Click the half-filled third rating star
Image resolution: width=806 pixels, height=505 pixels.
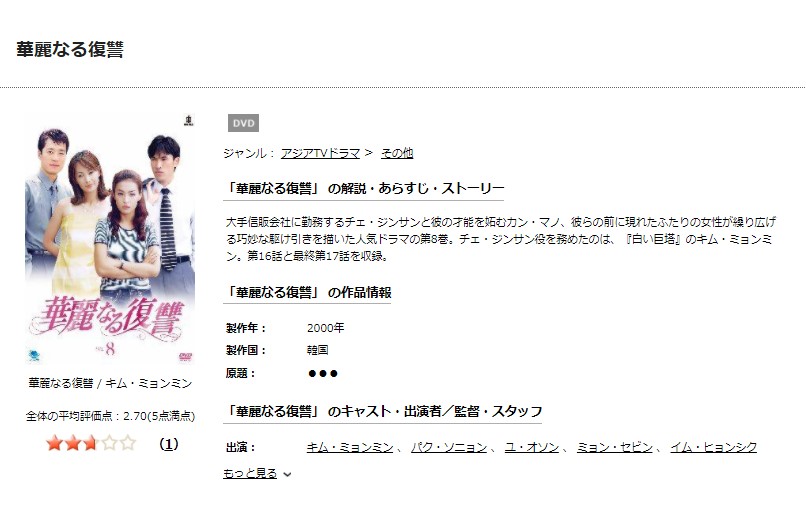tap(91, 443)
